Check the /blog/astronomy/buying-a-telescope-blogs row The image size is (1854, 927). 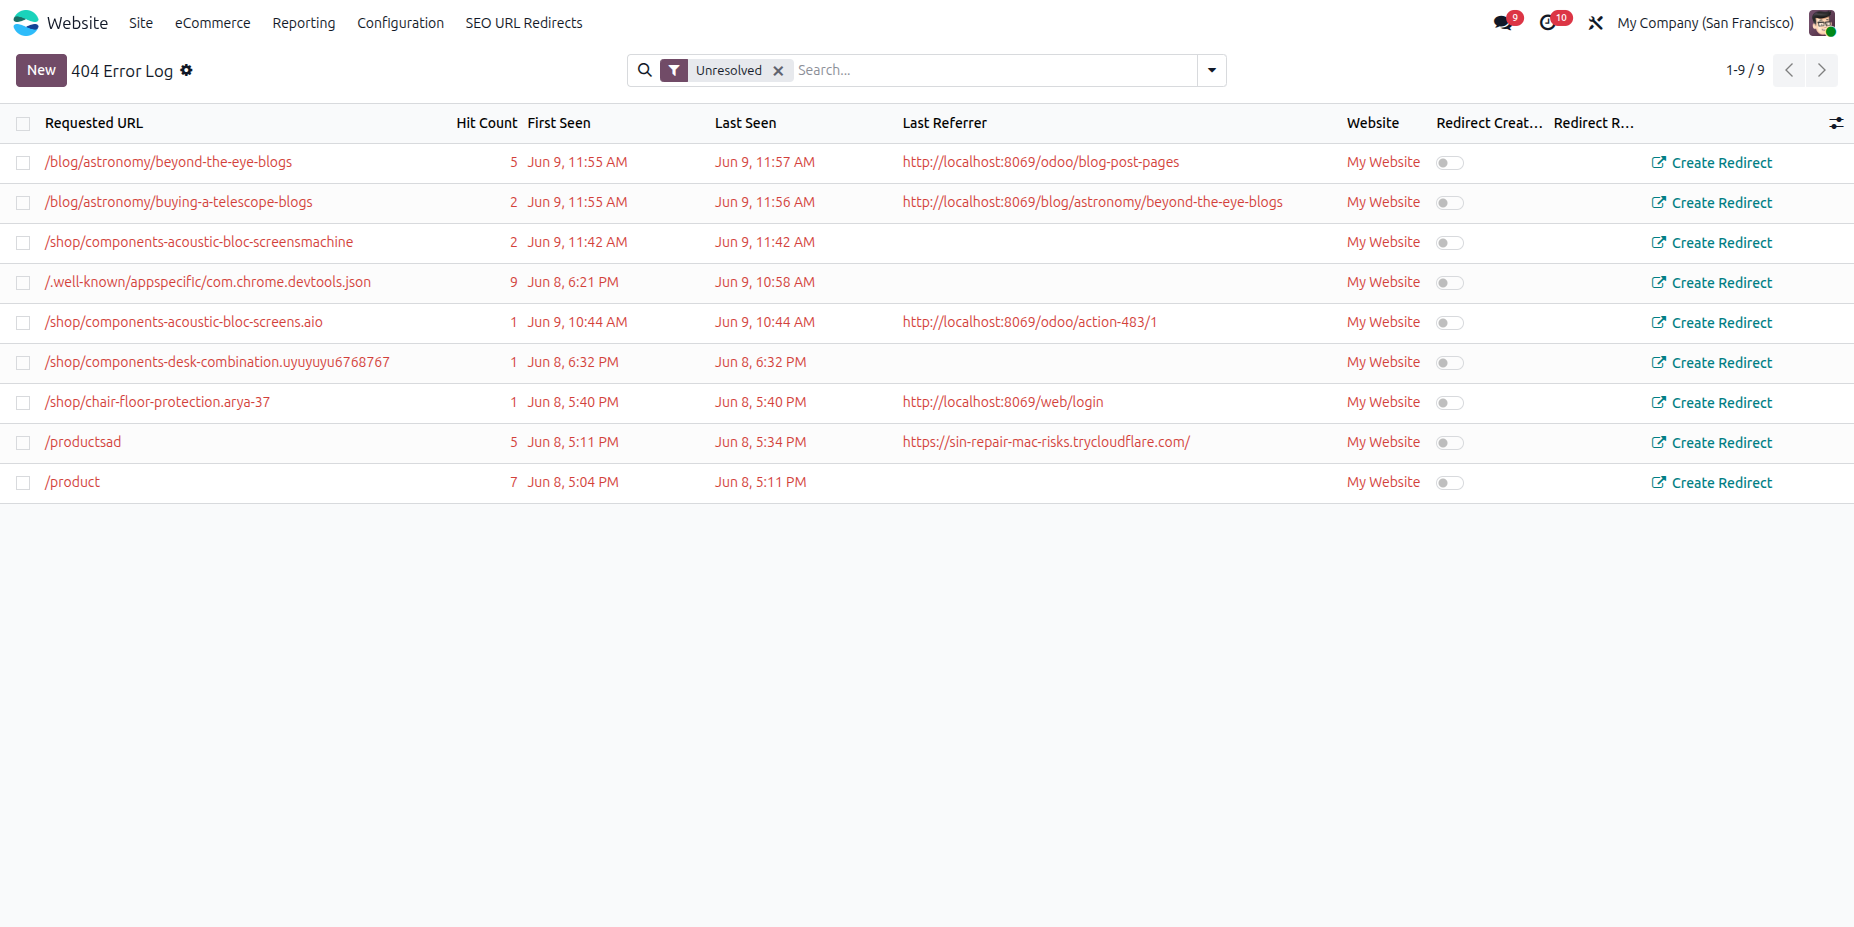(x=23, y=203)
